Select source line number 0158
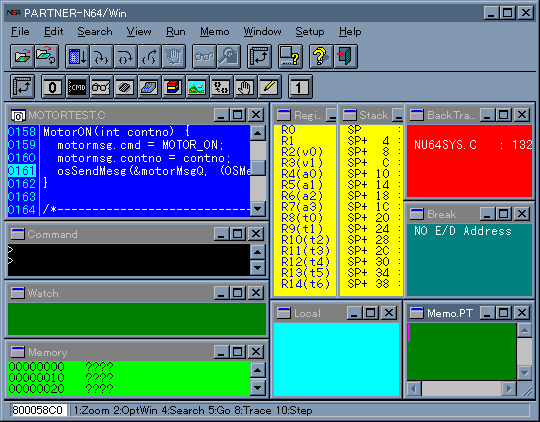The height and width of the screenshot is (422, 540). 22,132
